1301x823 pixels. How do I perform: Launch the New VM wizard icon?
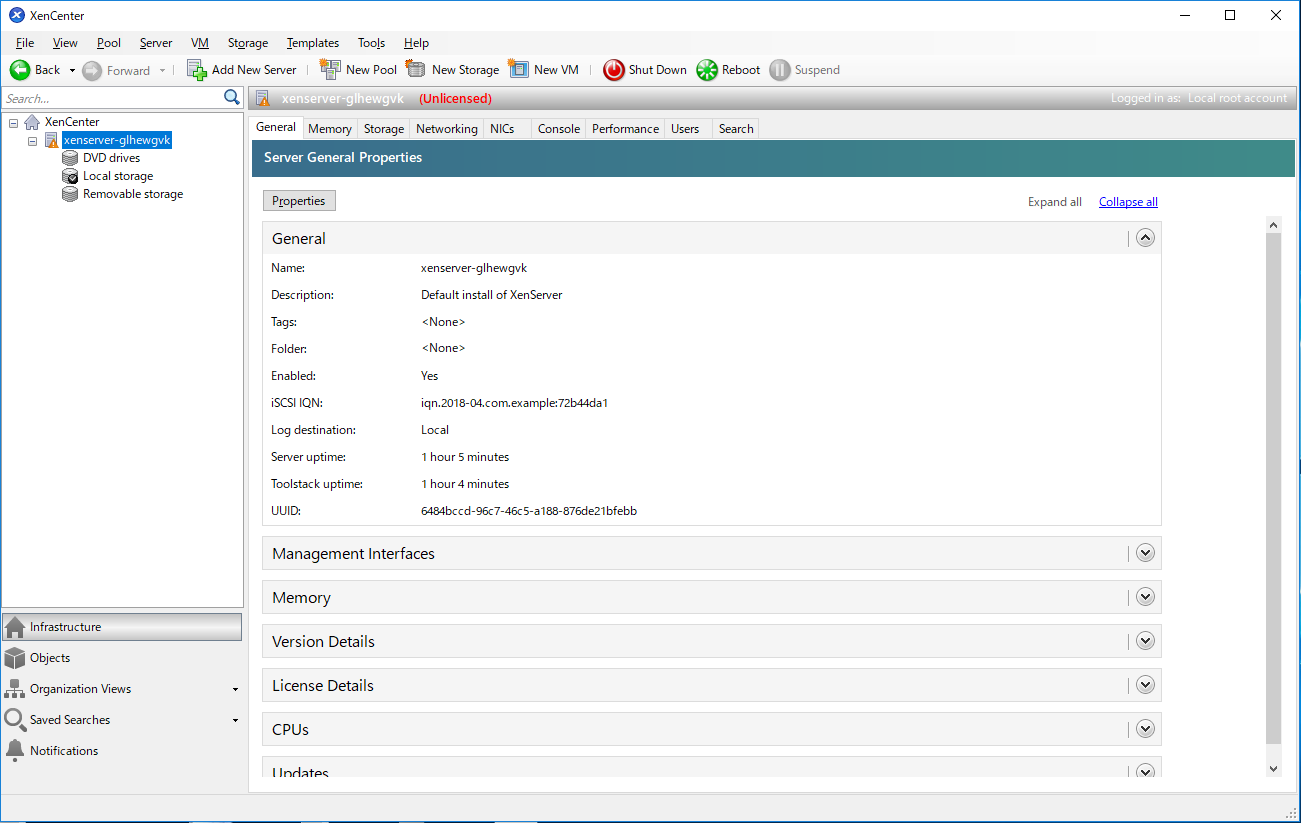tap(519, 69)
